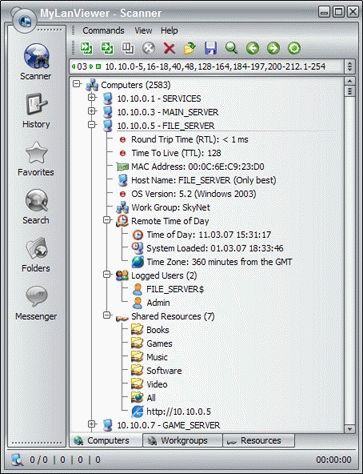Select the Round Trip Time row
Image resolution: width=363 pixels, height=474 pixels.
pos(190,140)
